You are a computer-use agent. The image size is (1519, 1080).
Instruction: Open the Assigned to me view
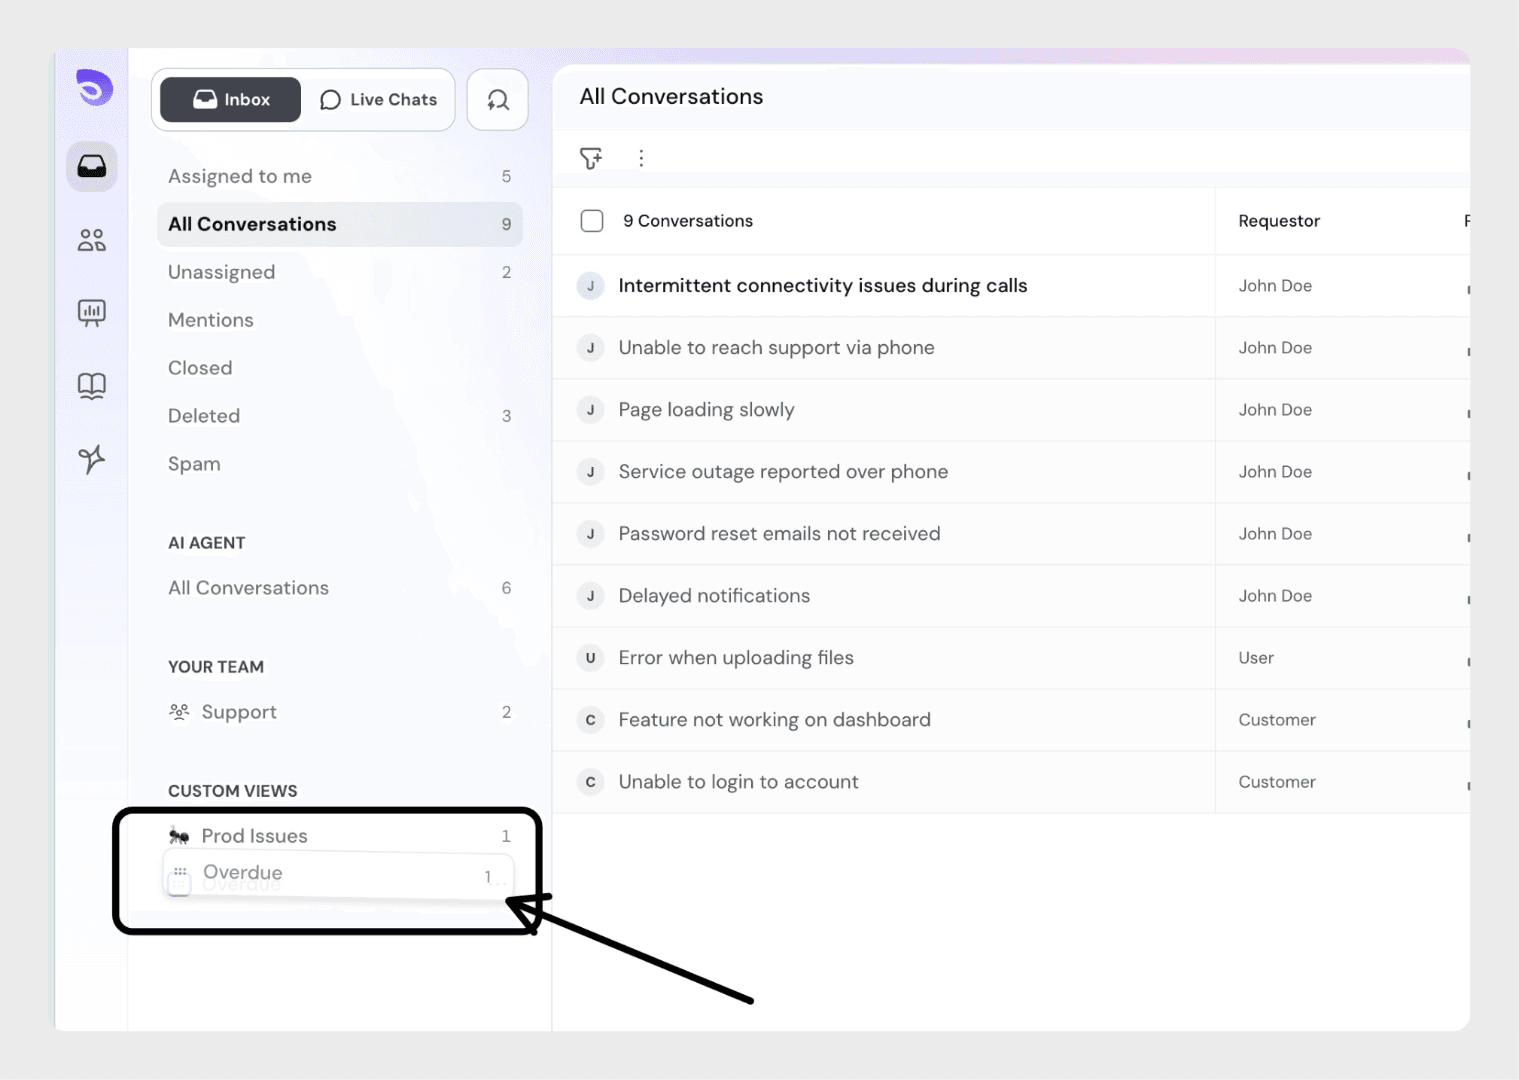[x=240, y=176]
